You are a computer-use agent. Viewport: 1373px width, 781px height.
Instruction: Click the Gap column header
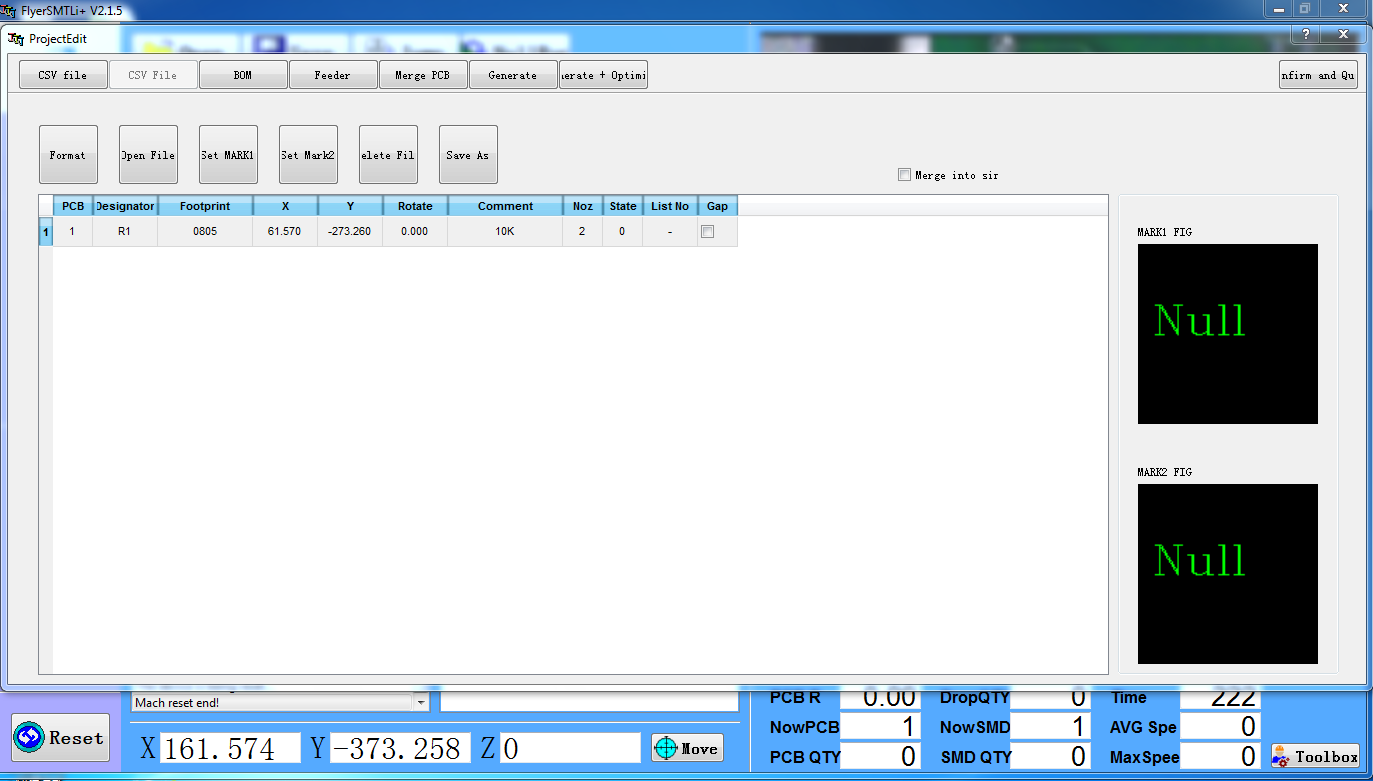[x=717, y=206]
